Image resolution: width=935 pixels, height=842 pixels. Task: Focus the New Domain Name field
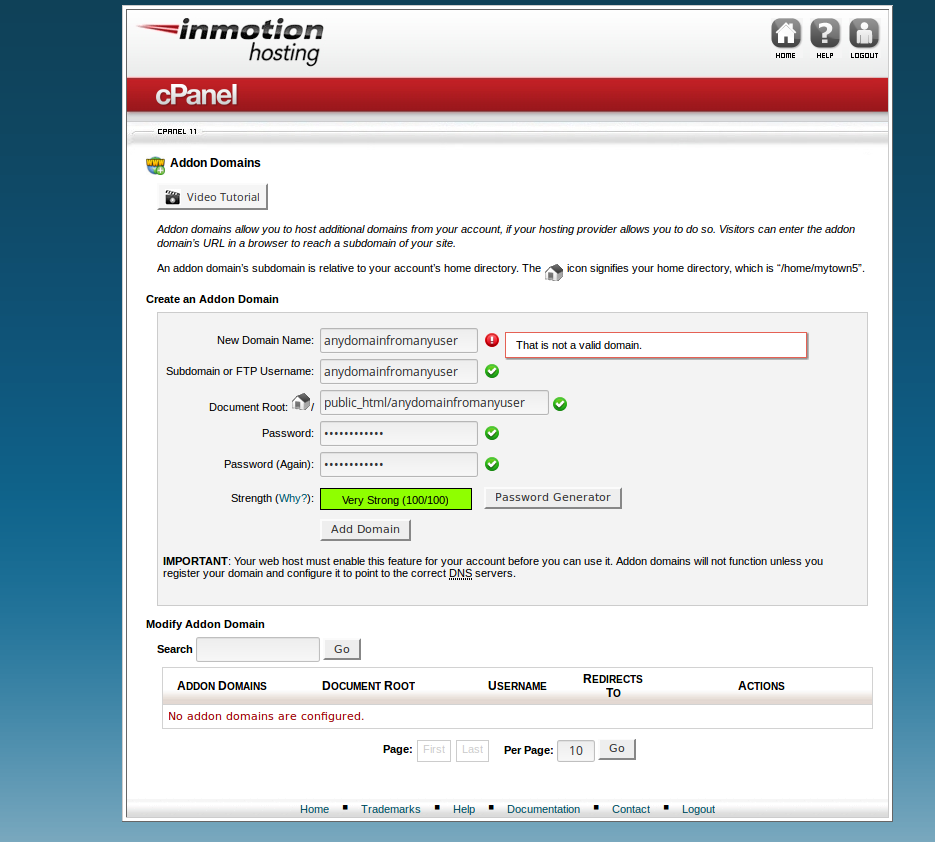coord(398,341)
